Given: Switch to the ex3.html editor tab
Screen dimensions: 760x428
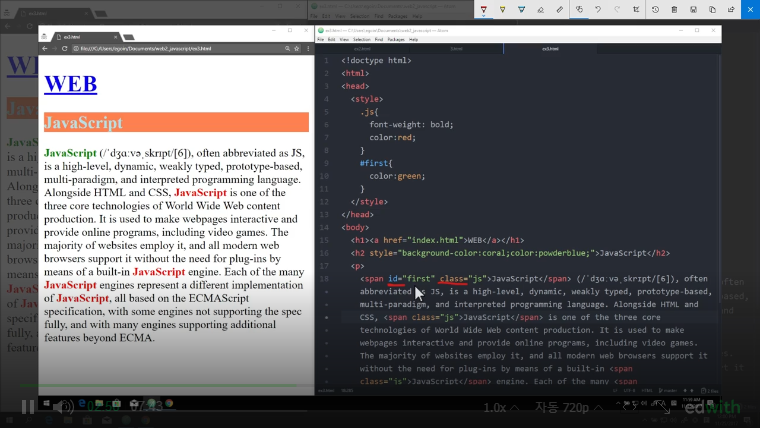Looking at the screenshot, I should click(551, 49).
